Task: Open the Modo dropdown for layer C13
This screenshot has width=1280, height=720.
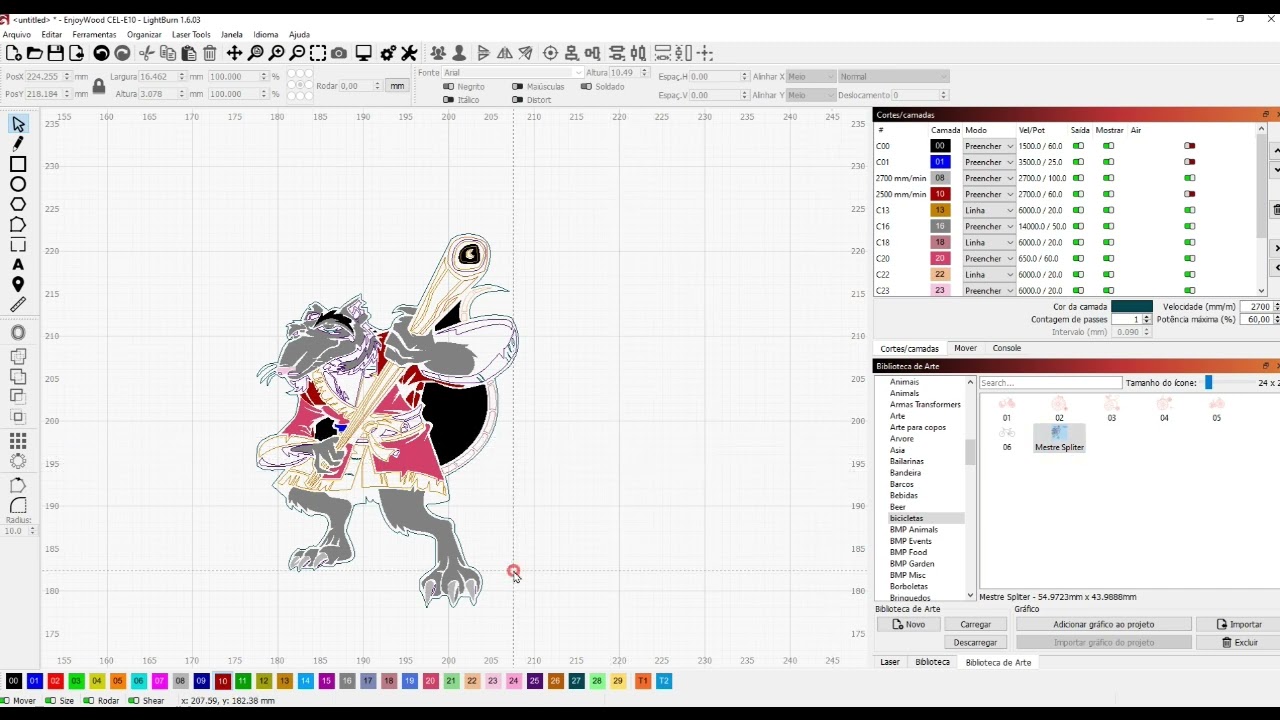Action: click(x=989, y=210)
